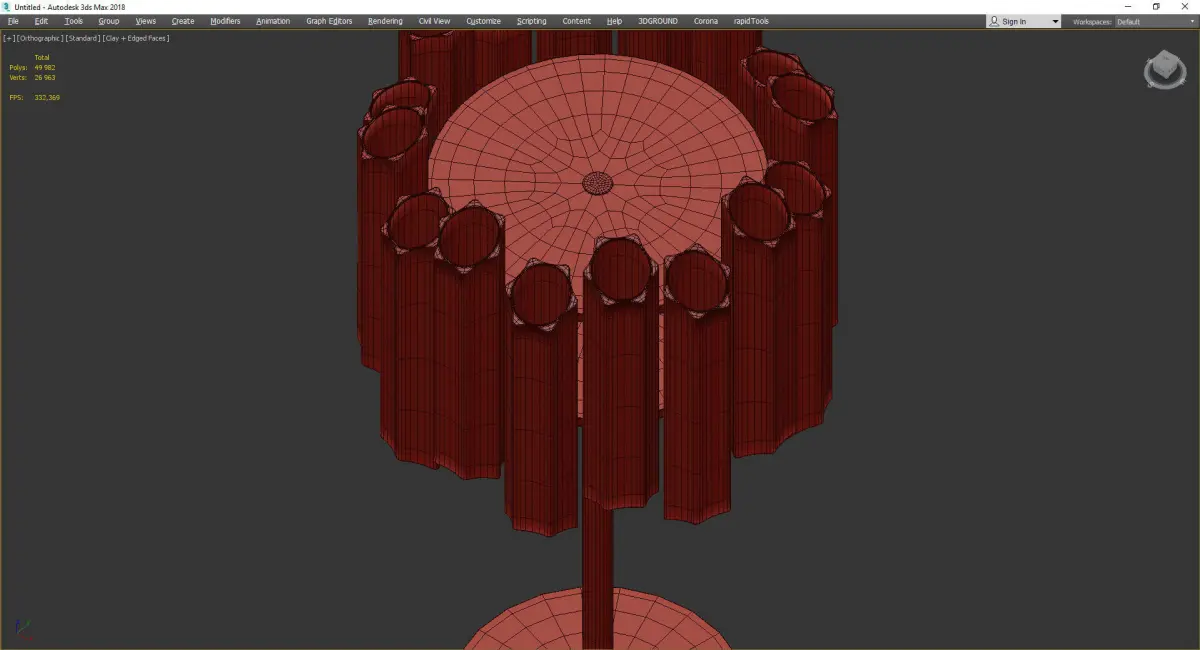Open the Customize menu
Viewport: 1200px width, 650px height.
[483, 21]
